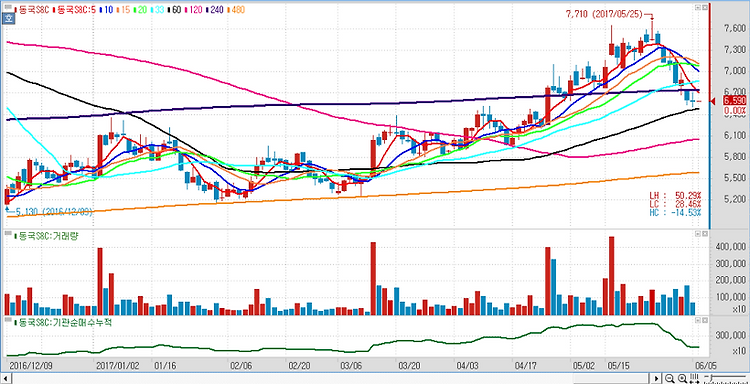Click the scrollbar right arrow button
Screen dimensions: 750x384
(x=657, y=379)
